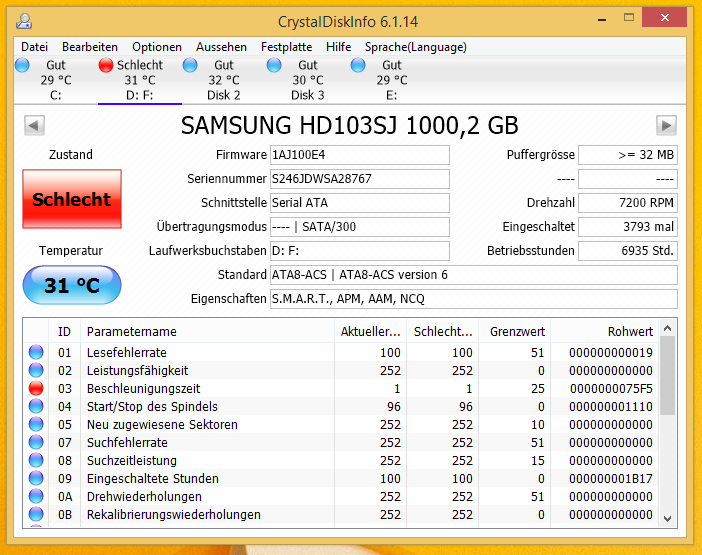This screenshot has width=702, height=555.
Task: Click status orb of attribute 04 Start/Stop
Action: [36, 406]
